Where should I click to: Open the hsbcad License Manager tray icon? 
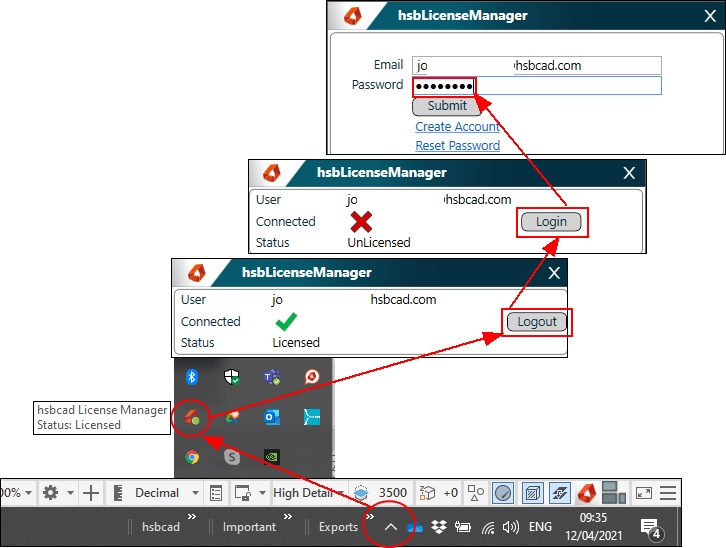click(192, 418)
